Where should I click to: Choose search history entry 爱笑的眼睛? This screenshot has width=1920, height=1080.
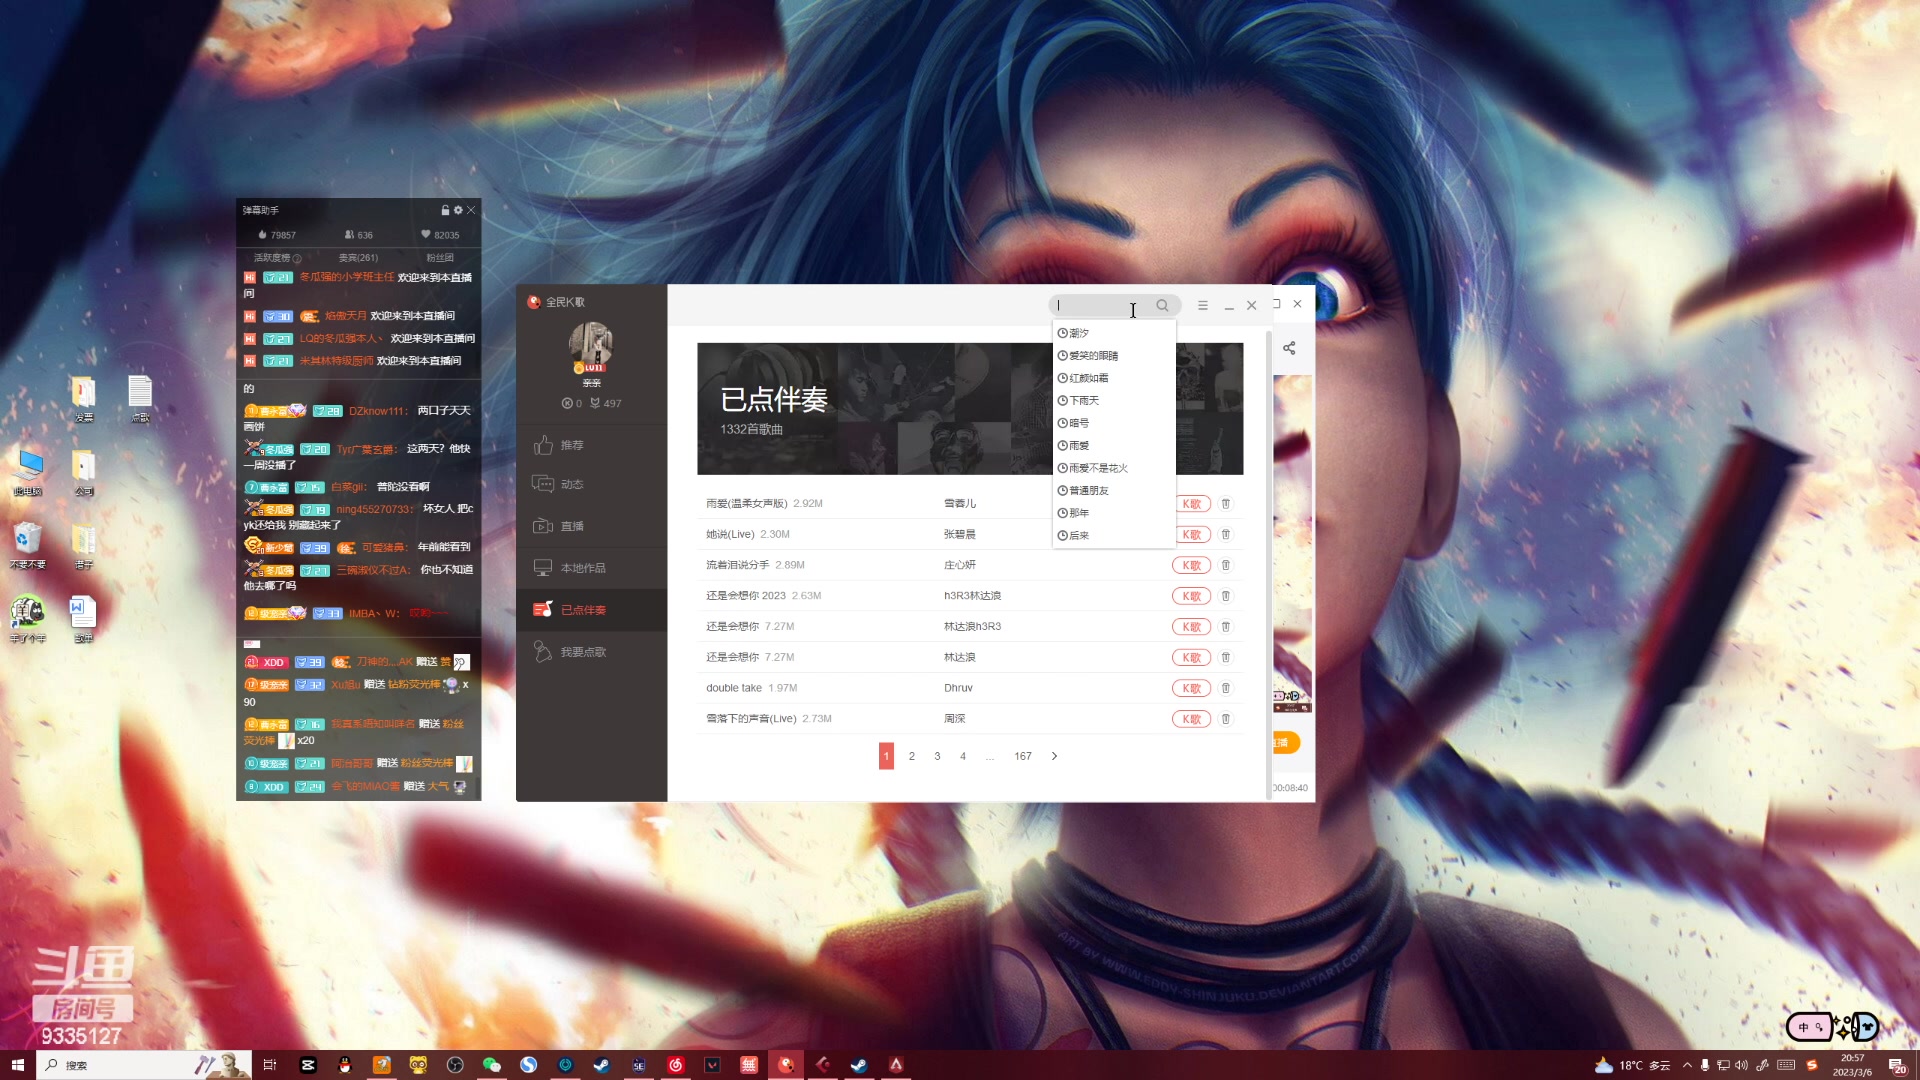(x=1114, y=356)
